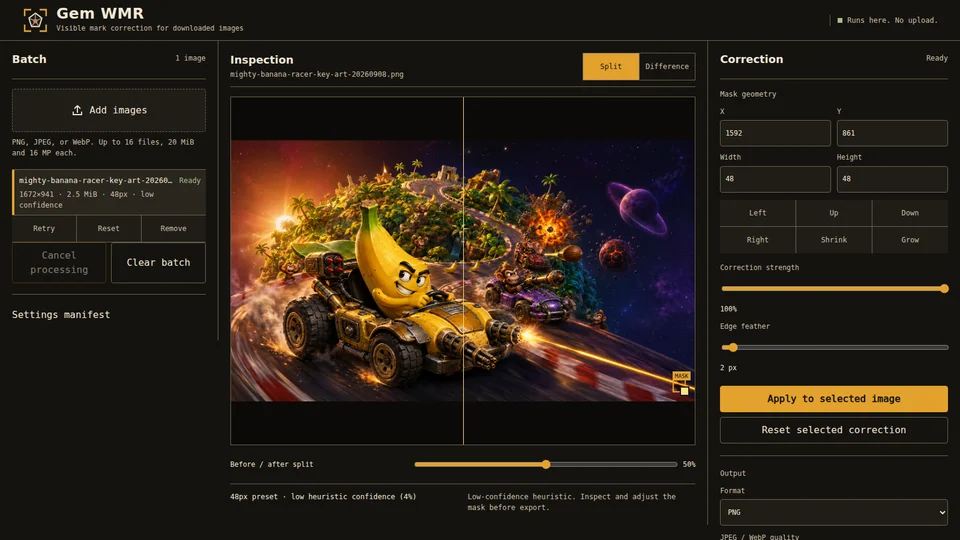Click the '1 image' batch count
This screenshot has width=960, height=540.
click(x=190, y=58)
